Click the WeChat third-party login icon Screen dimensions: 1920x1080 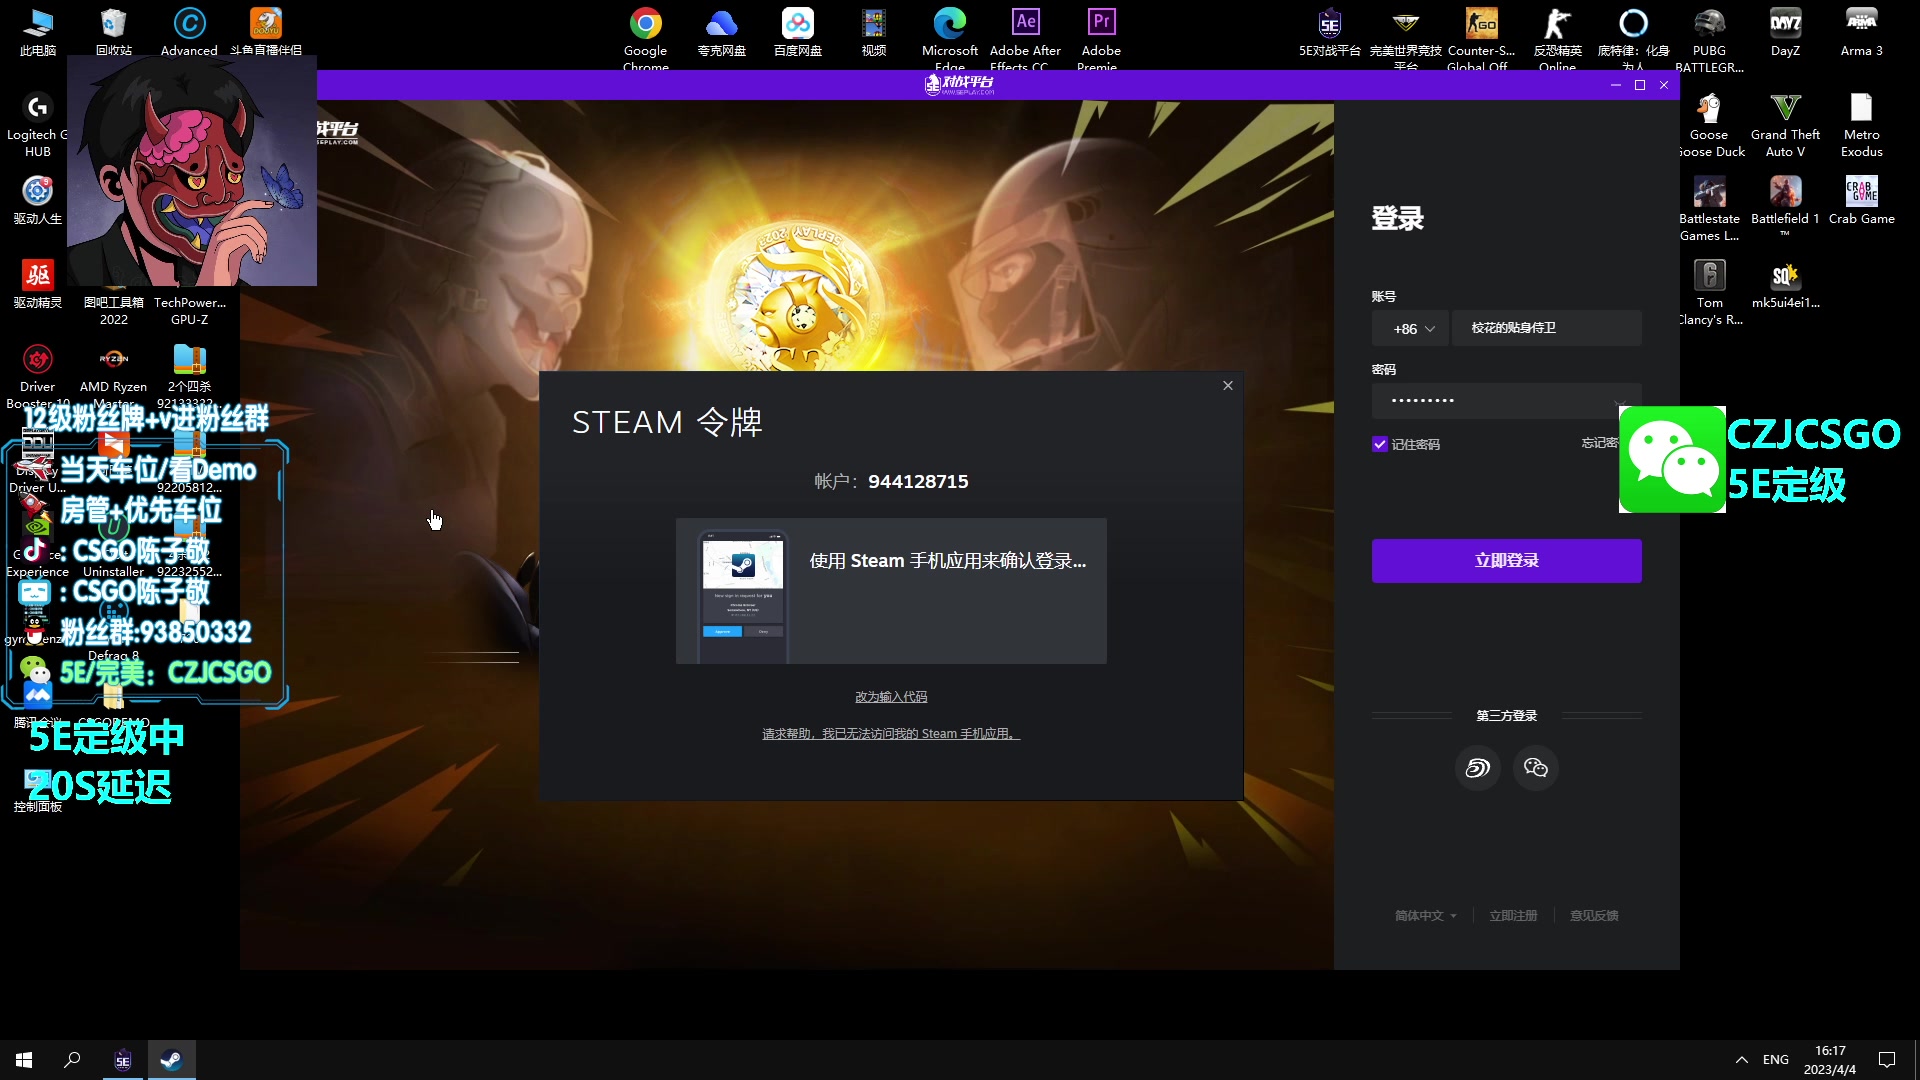click(1535, 768)
